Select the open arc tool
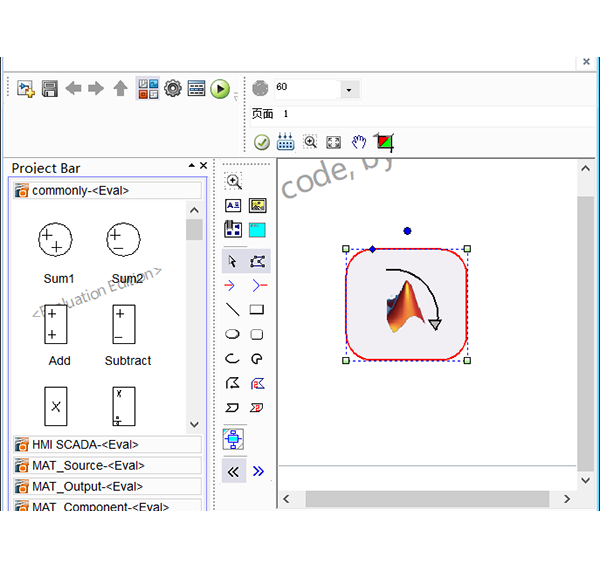This screenshot has height=564, width=600. (232, 359)
